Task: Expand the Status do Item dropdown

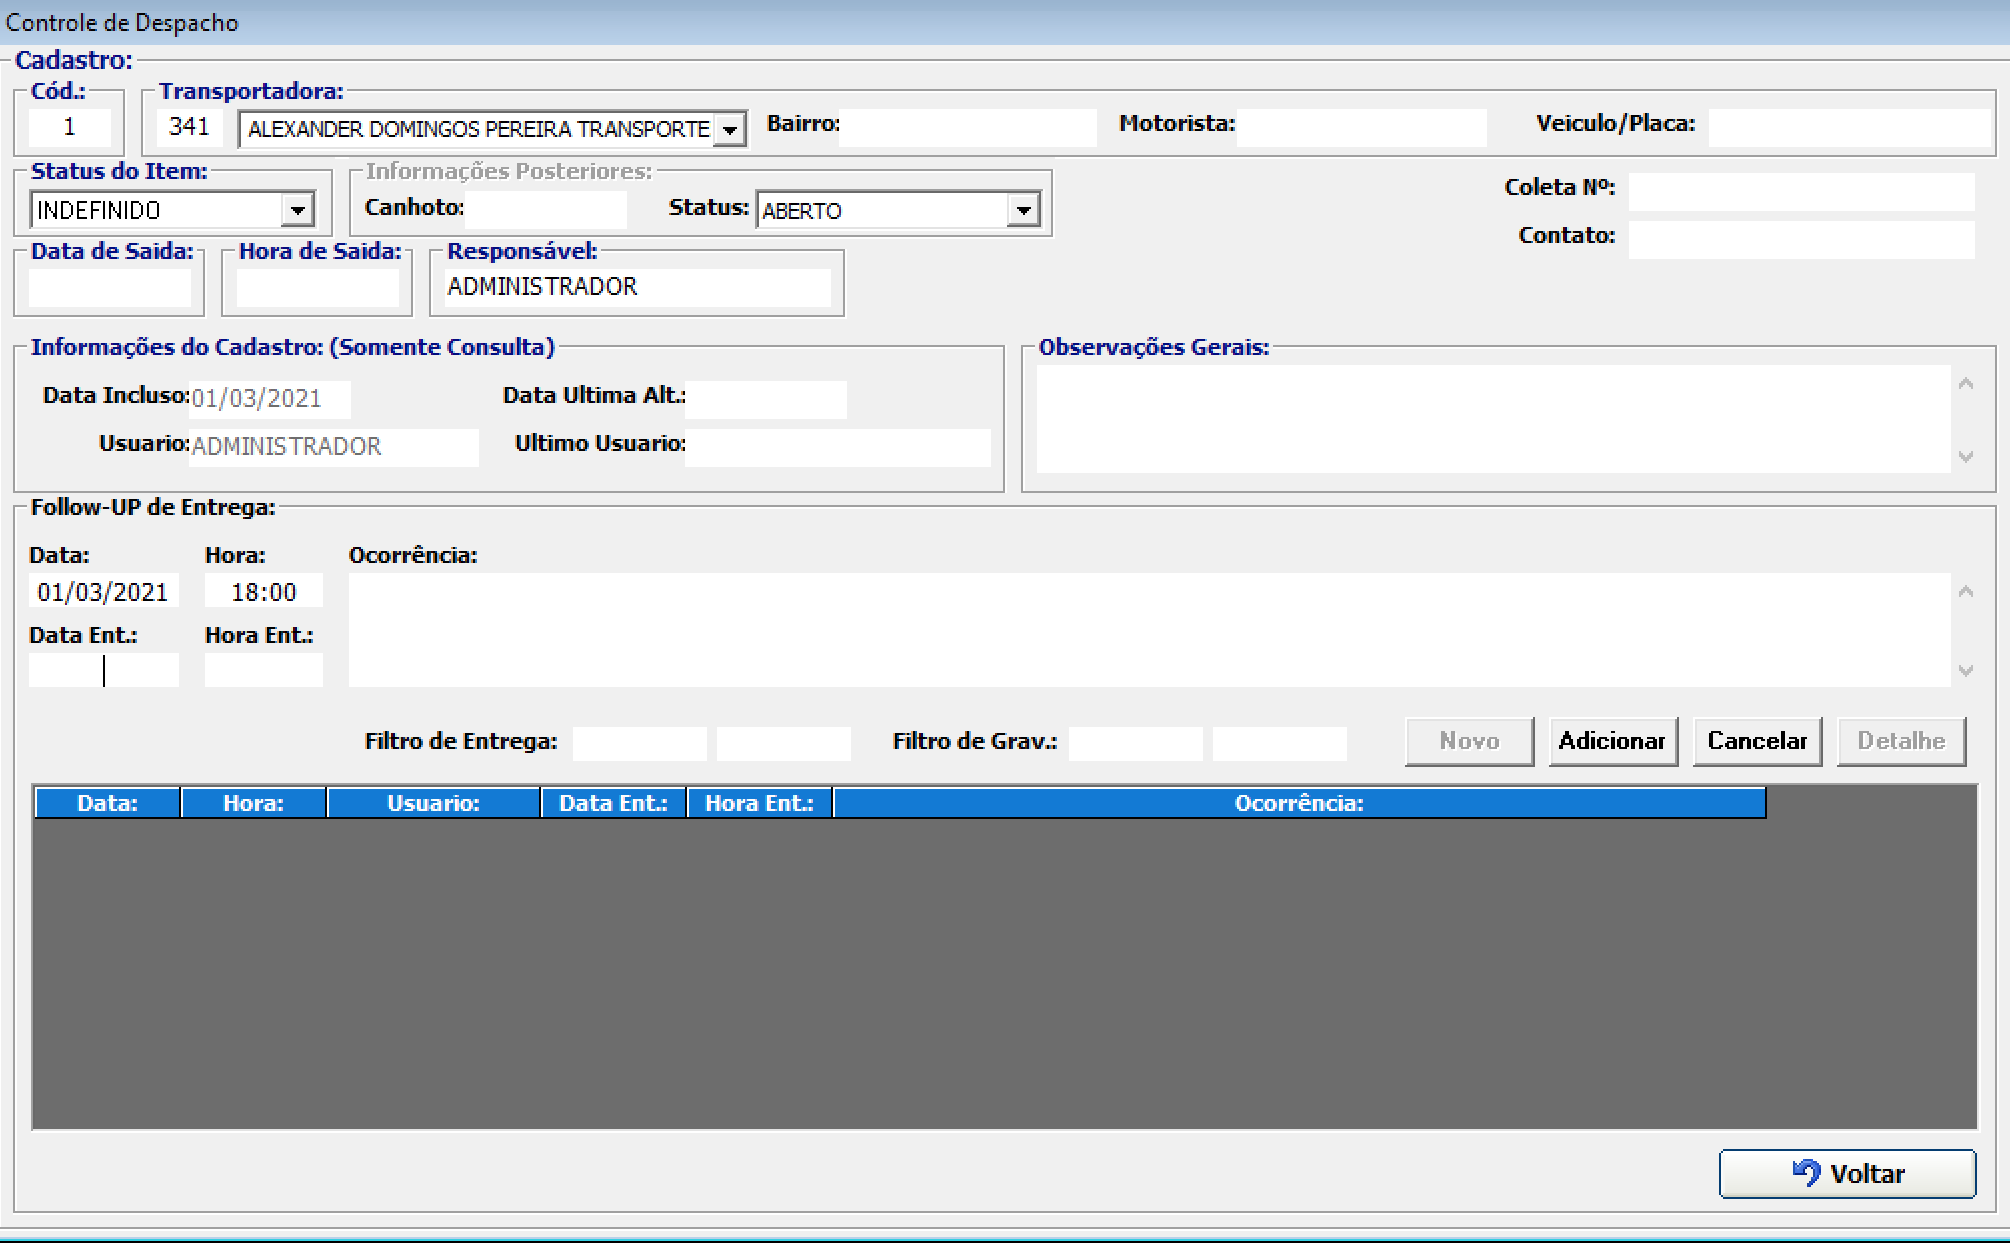Action: click(297, 211)
